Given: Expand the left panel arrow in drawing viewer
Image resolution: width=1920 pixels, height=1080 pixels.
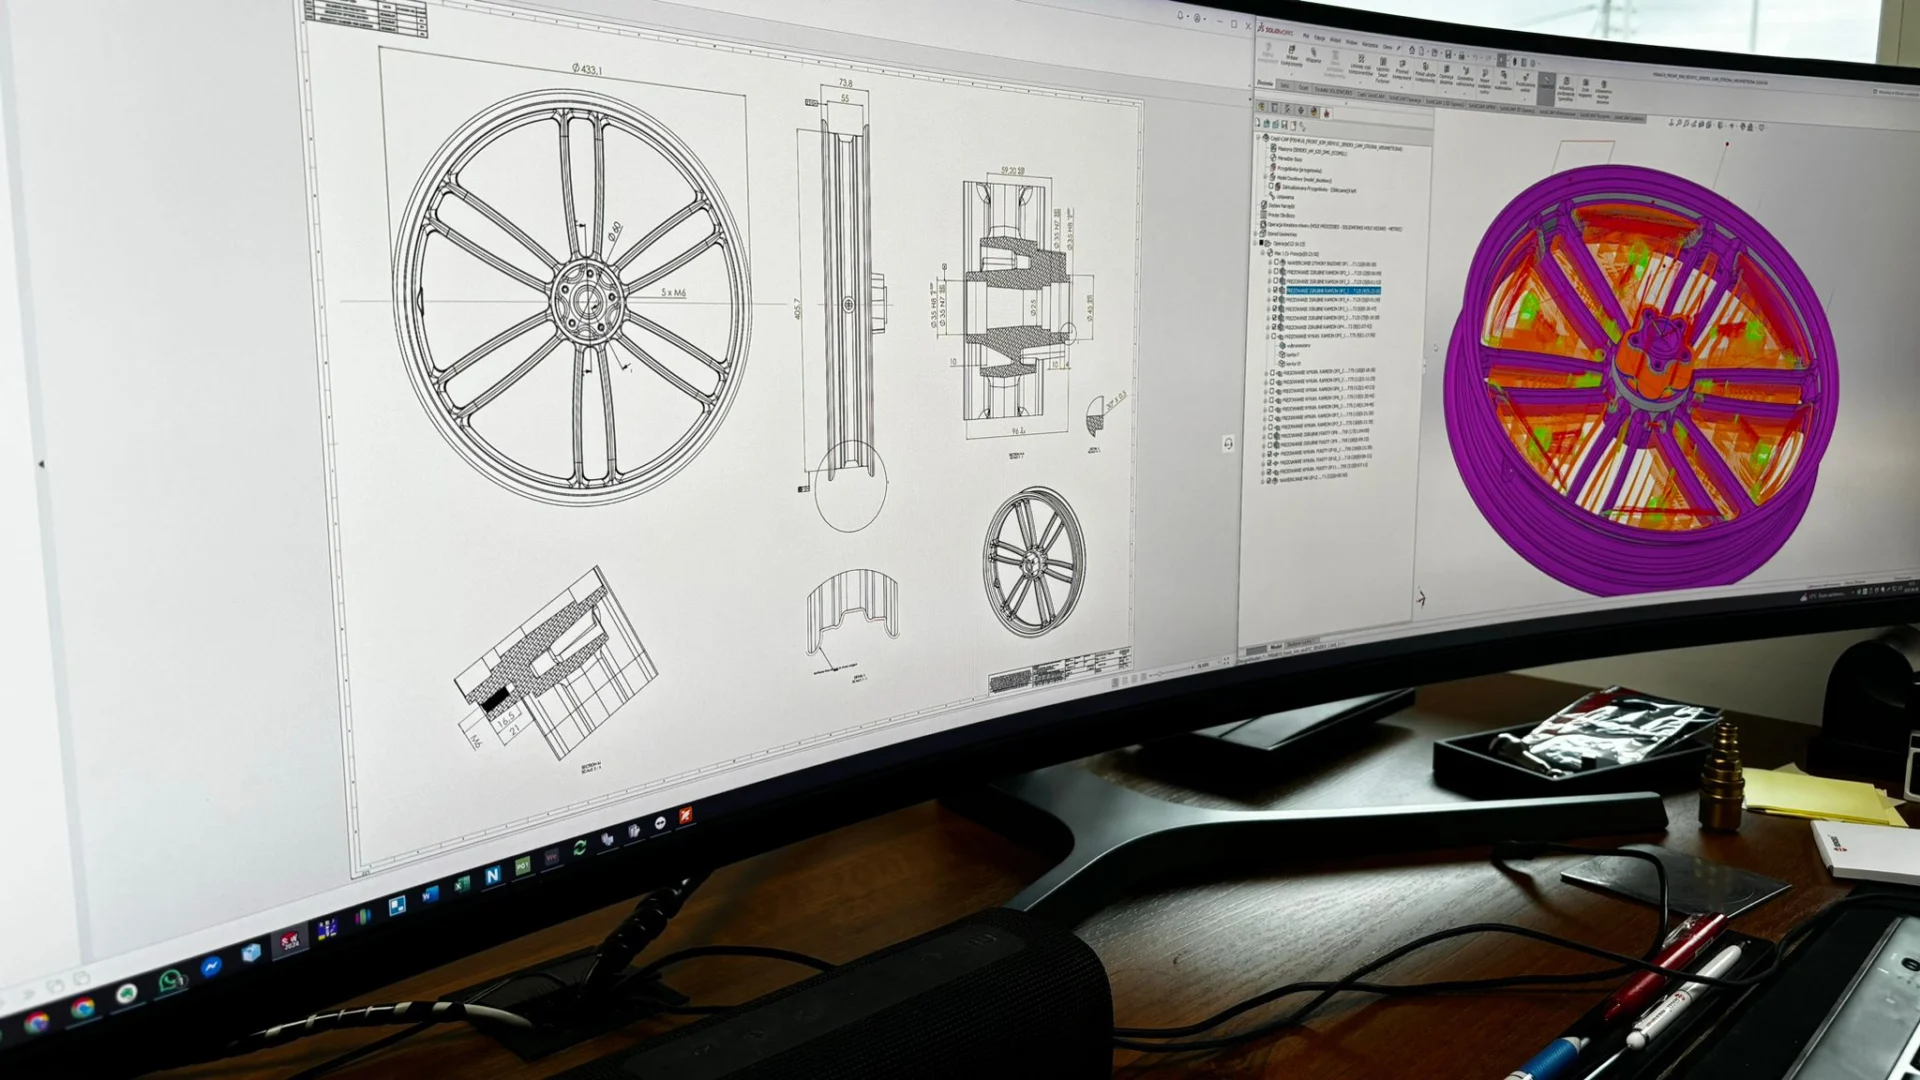Looking at the screenshot, I should click(41, 463).
